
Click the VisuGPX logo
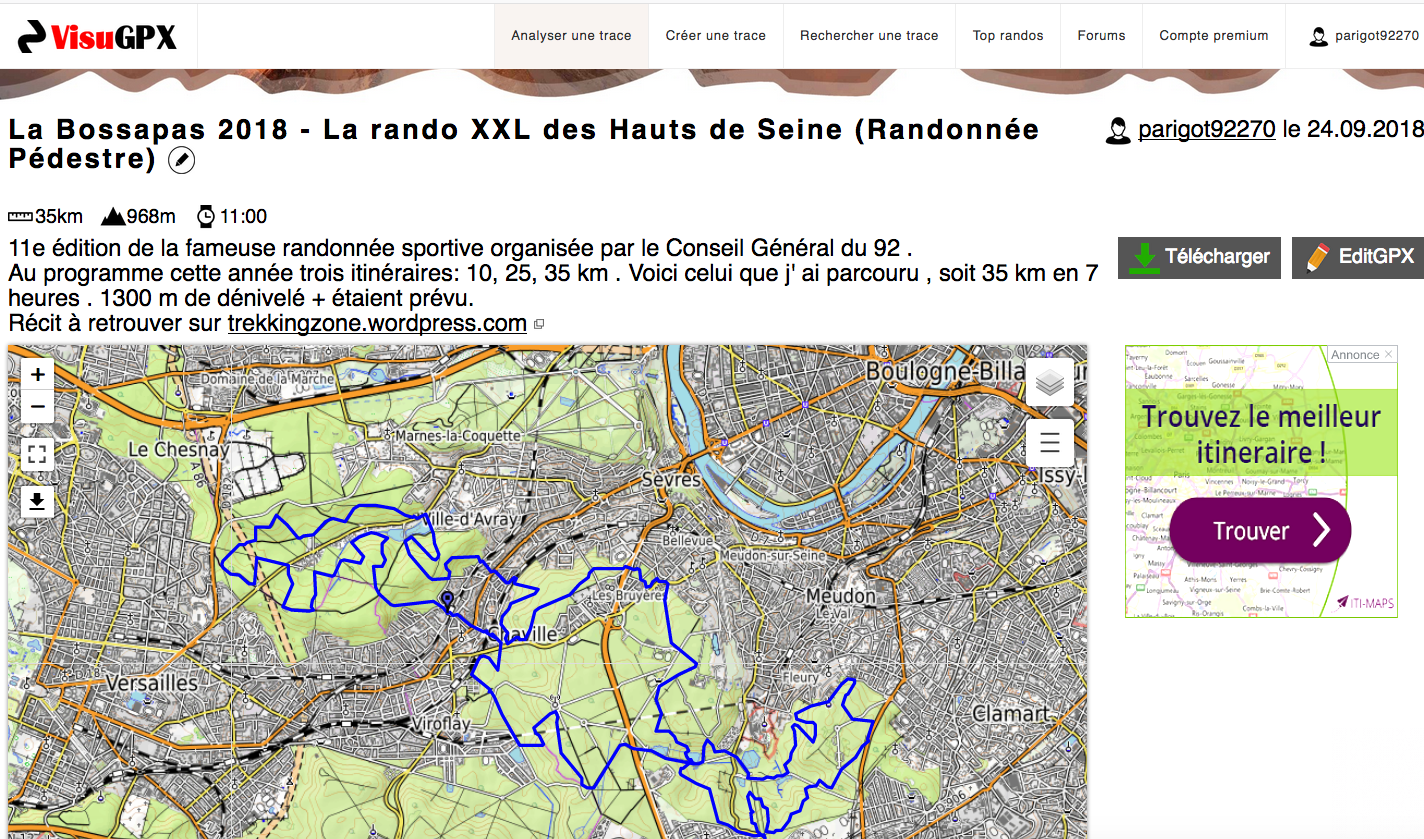point(98,37)
